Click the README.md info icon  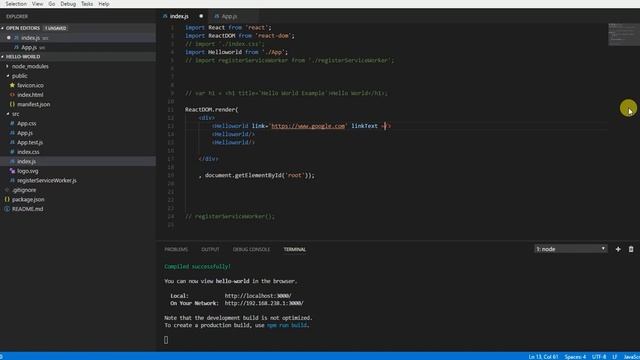[7, 209]
